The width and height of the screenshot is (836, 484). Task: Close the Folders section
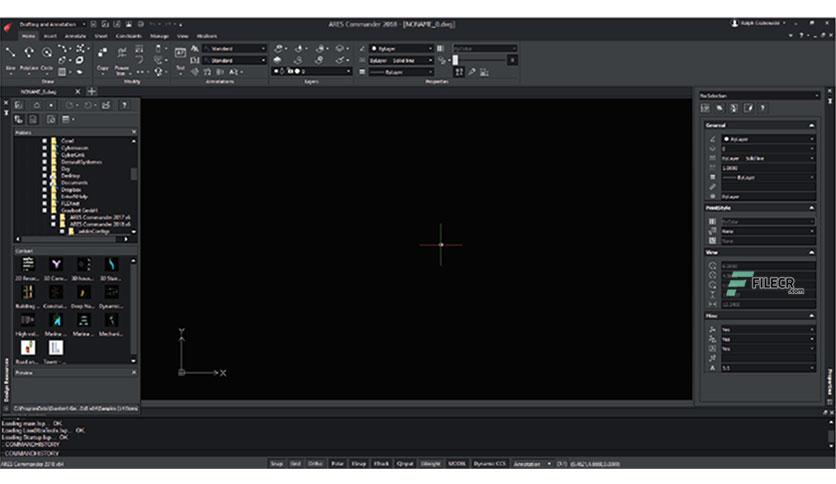point(134,132)
